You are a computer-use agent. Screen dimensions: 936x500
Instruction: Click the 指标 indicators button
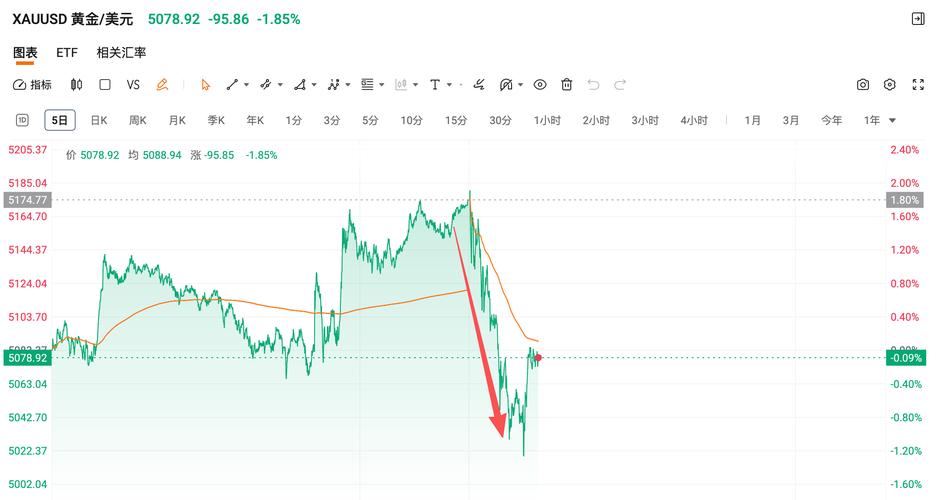(32, 85)
